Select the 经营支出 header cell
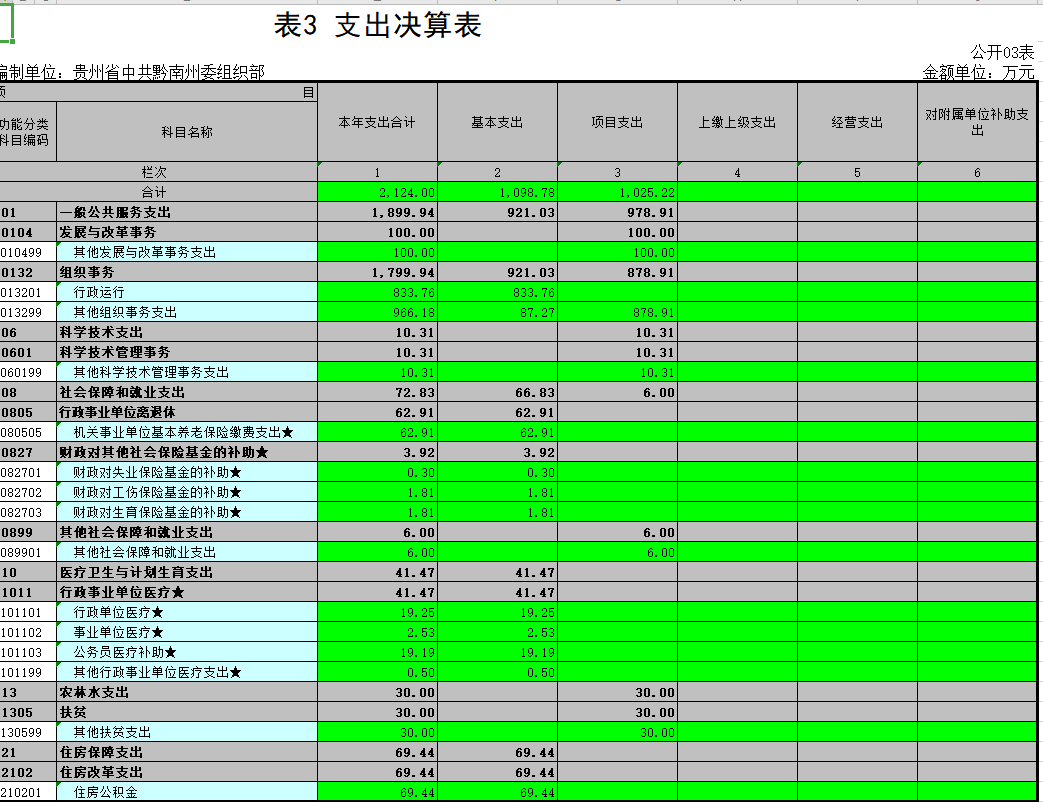Screen dimensions: 1043x802 pyautogui.click(x=857, y=122)
